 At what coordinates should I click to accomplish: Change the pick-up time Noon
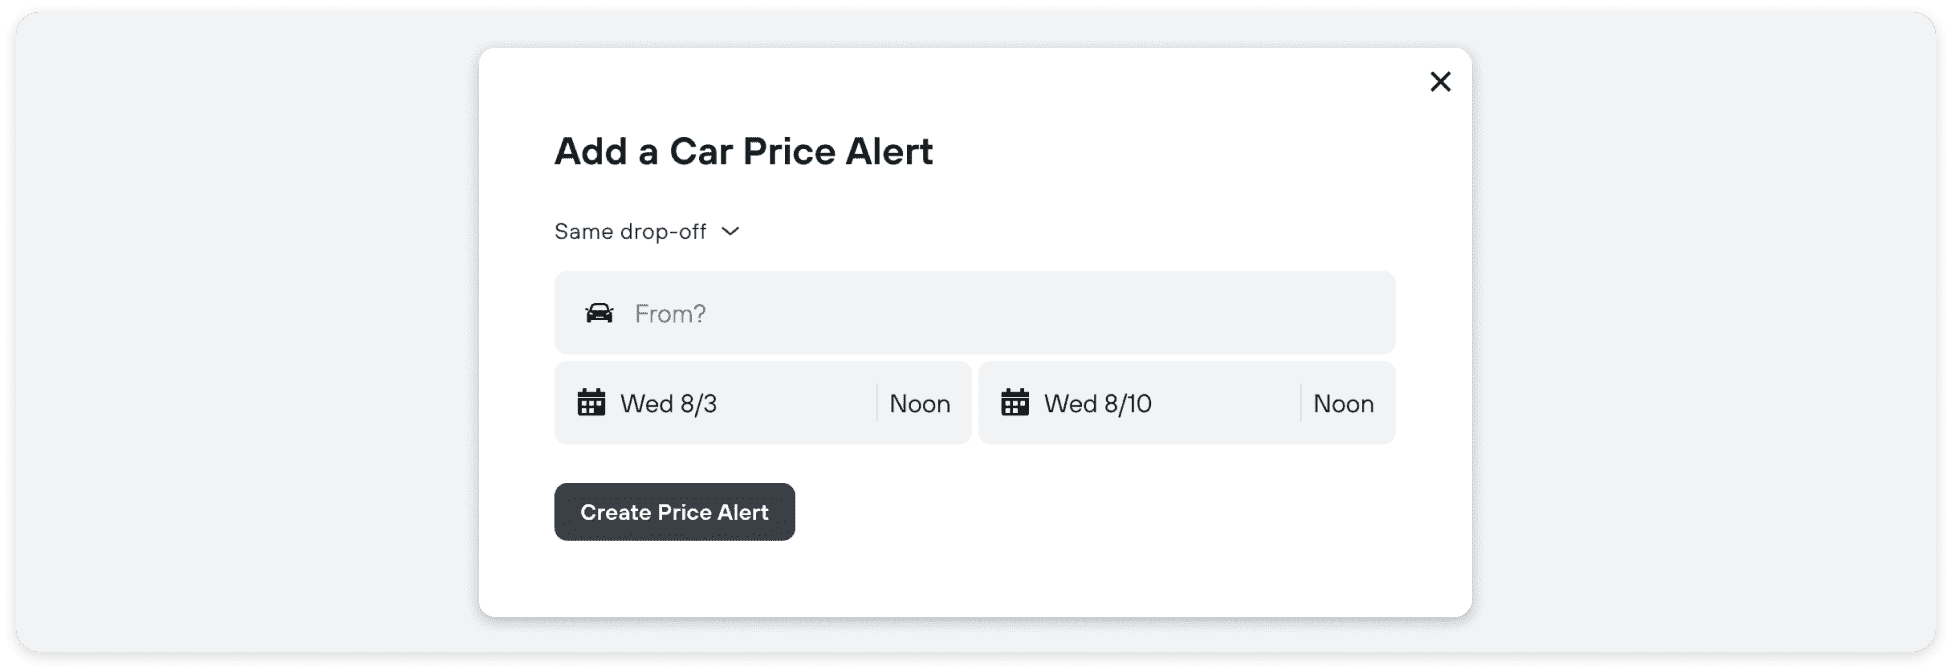920,403
